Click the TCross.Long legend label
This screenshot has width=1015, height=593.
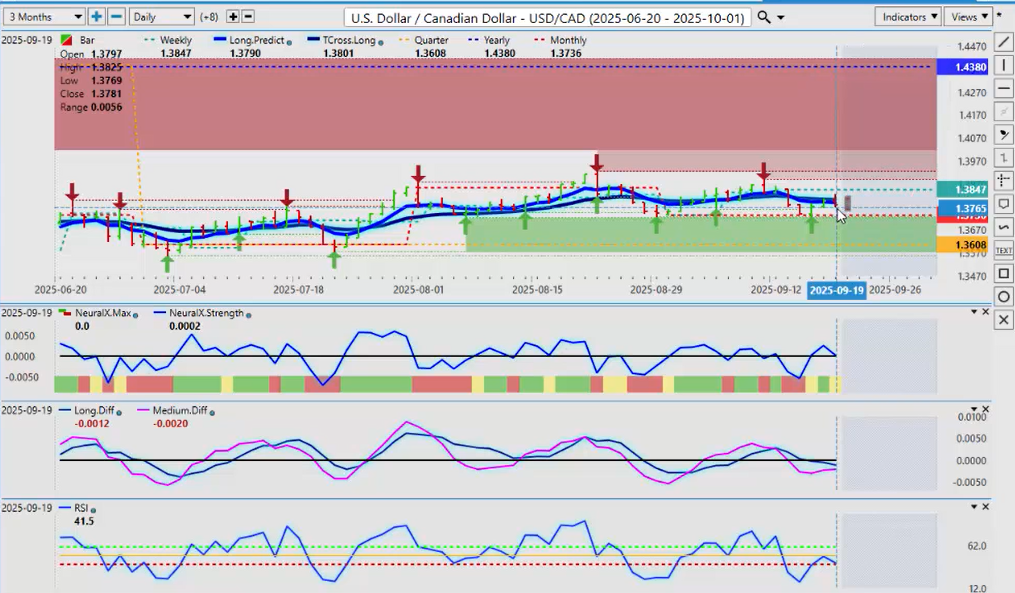tap(349, 40)
